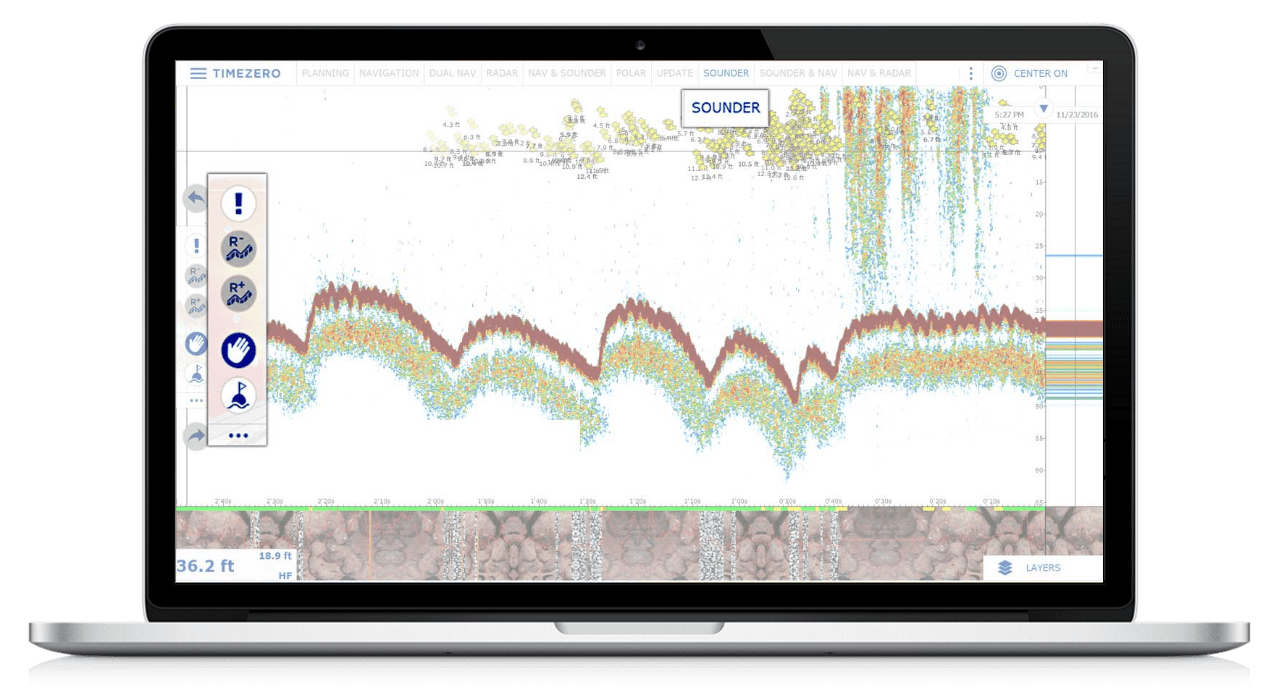Select the buoy flag mark tool
This screenshot has height=690, width=1280.
click(x=238, y=396)
